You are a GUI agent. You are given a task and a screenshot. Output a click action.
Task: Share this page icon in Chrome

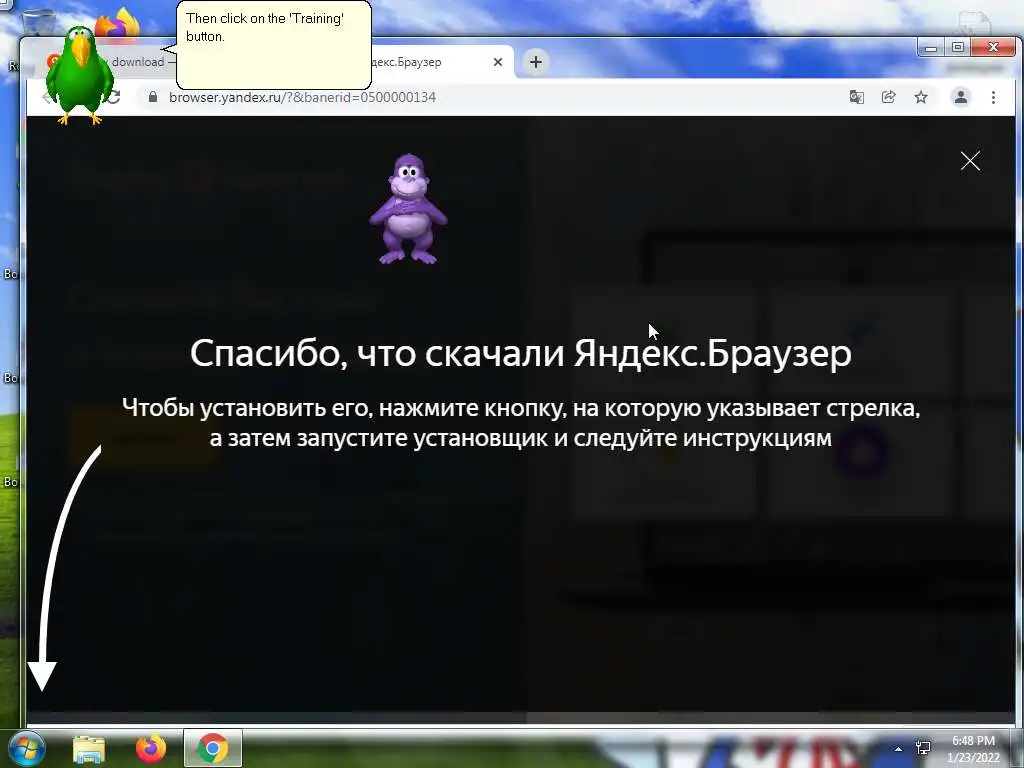pyautogui.click(x=888, y=97)
